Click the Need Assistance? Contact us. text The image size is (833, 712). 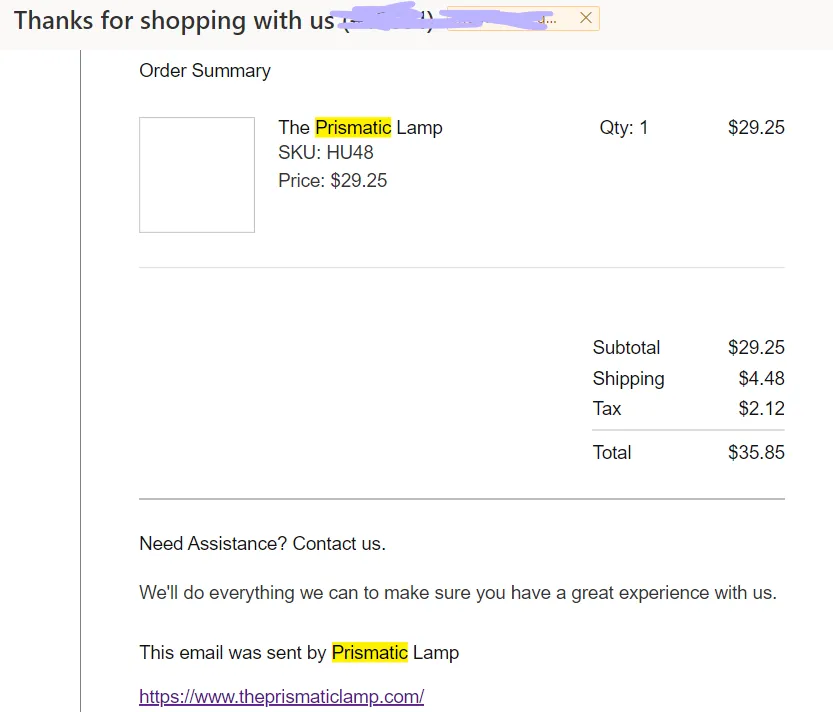[262, 544]
